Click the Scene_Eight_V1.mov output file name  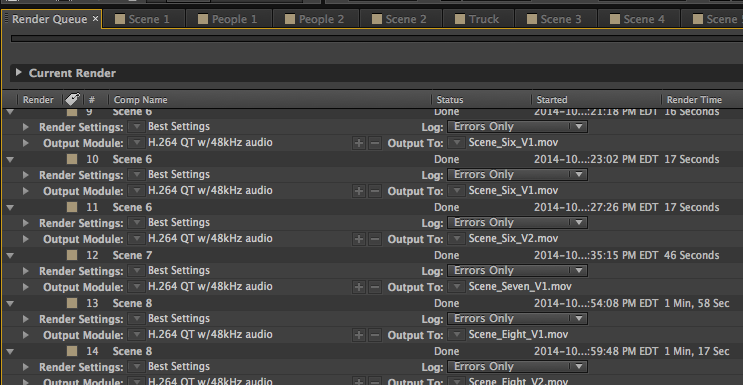pyautogui.click(x=518, y=335)
